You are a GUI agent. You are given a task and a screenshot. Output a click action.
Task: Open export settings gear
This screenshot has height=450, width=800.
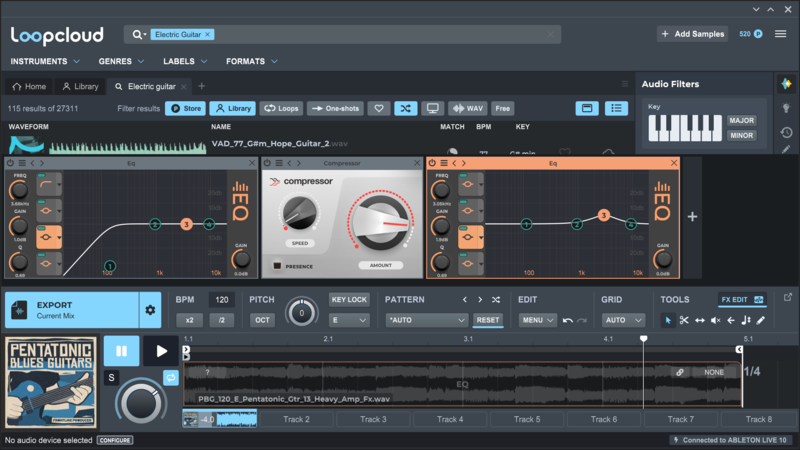tap(150, 310)
